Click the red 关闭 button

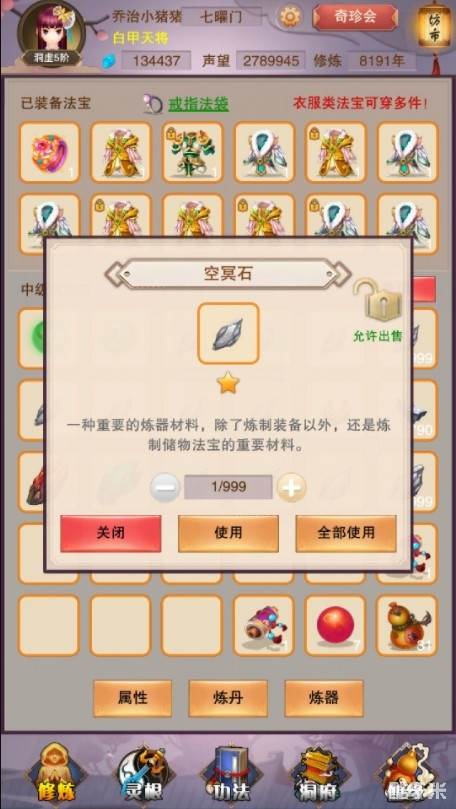[111, 533]
